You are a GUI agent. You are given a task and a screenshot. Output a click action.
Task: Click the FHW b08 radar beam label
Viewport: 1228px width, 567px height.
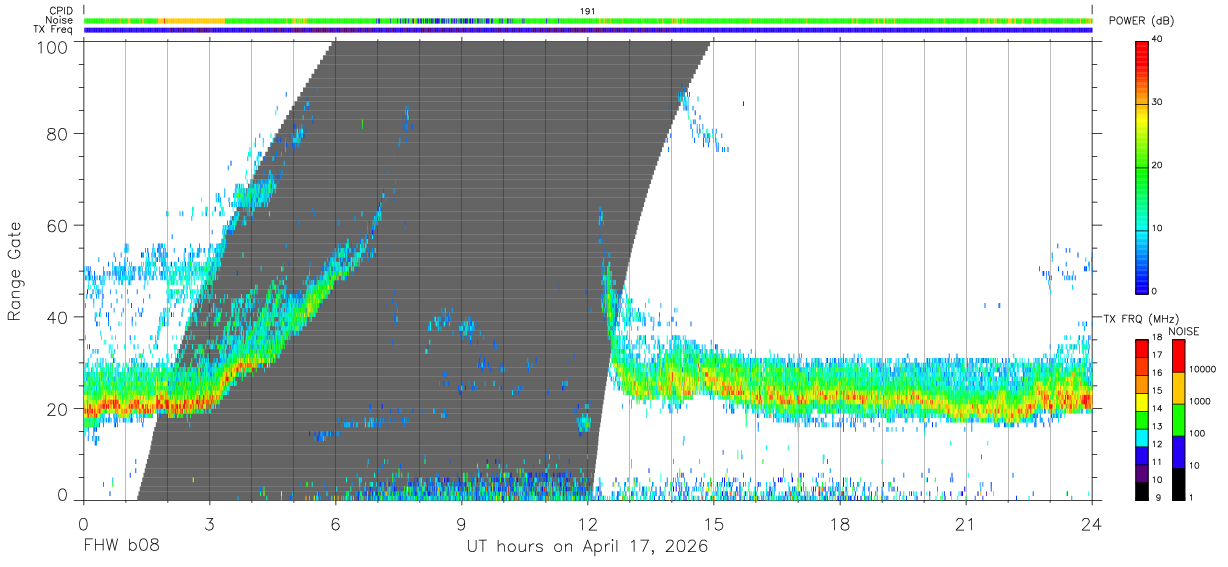tap(121, 547)
